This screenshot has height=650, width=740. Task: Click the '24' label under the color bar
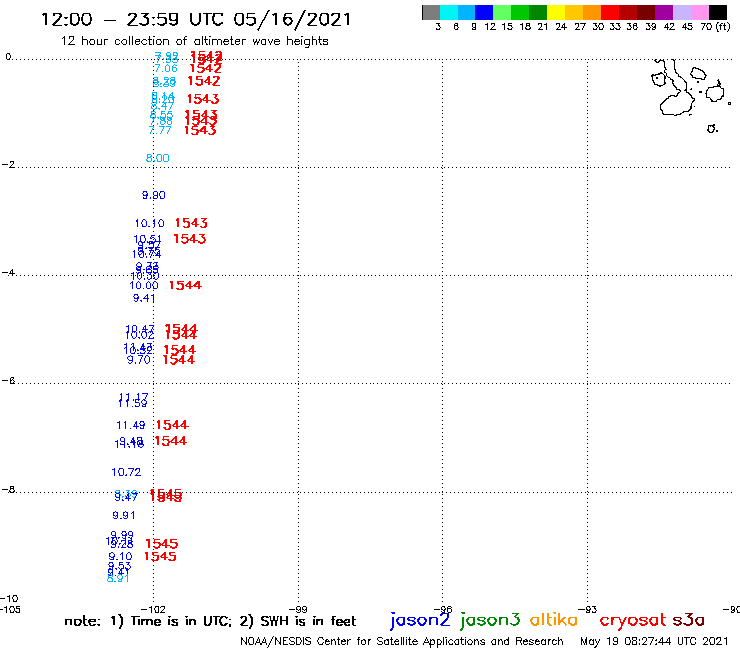pos(561,27)
